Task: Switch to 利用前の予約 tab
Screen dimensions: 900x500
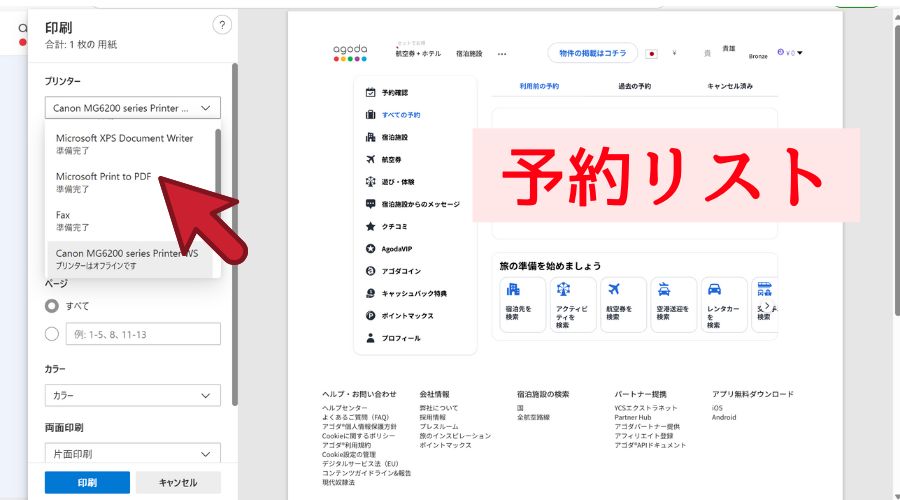Action: (x=540, y=86)
